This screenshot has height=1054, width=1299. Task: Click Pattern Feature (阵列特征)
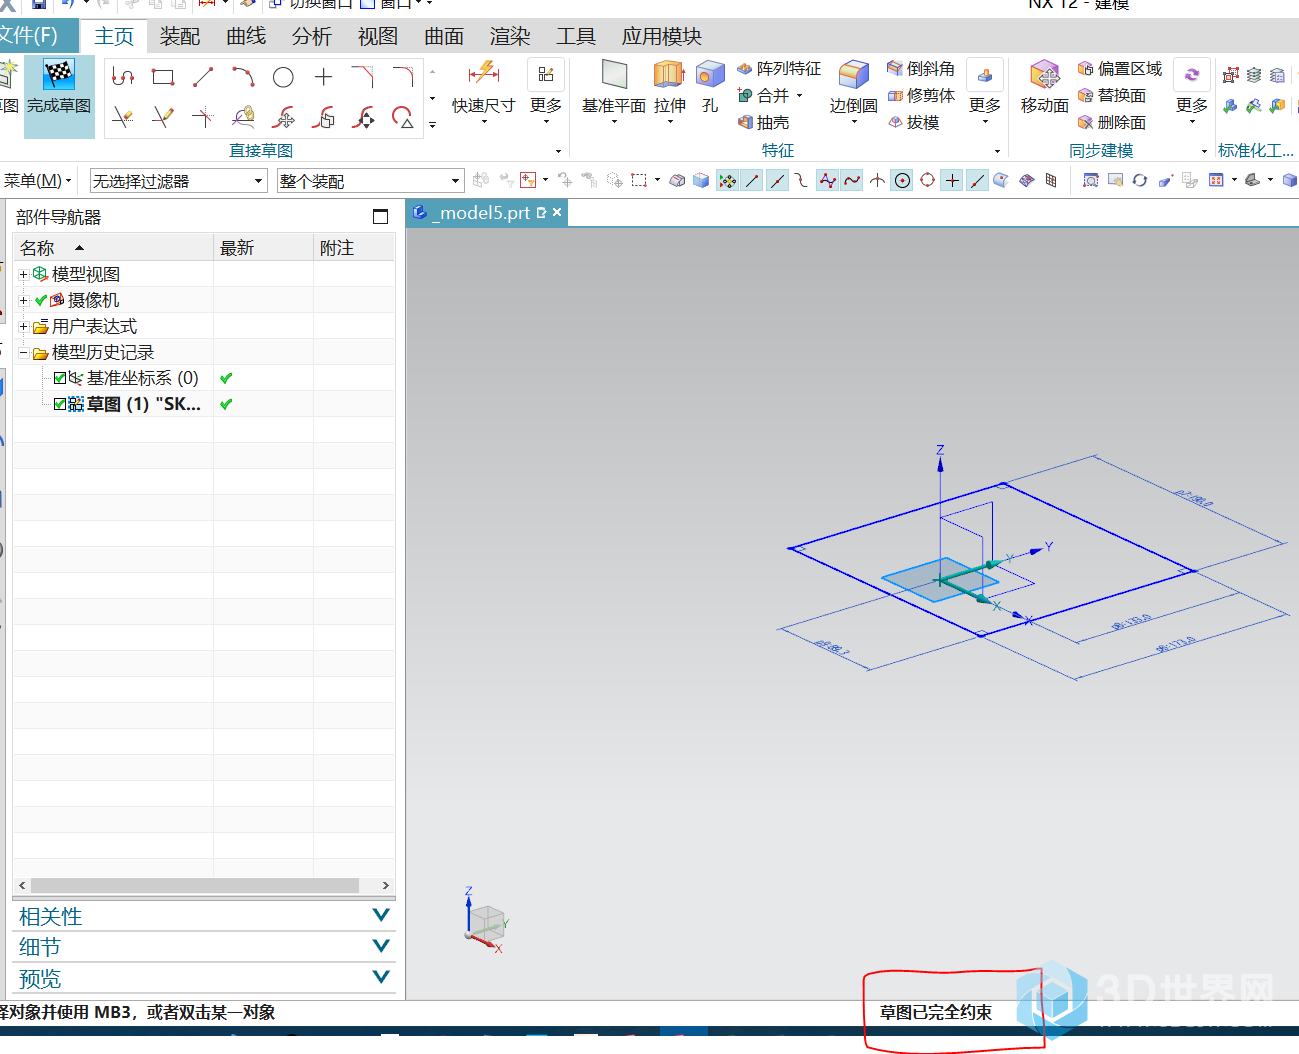(x=779, y=69)
